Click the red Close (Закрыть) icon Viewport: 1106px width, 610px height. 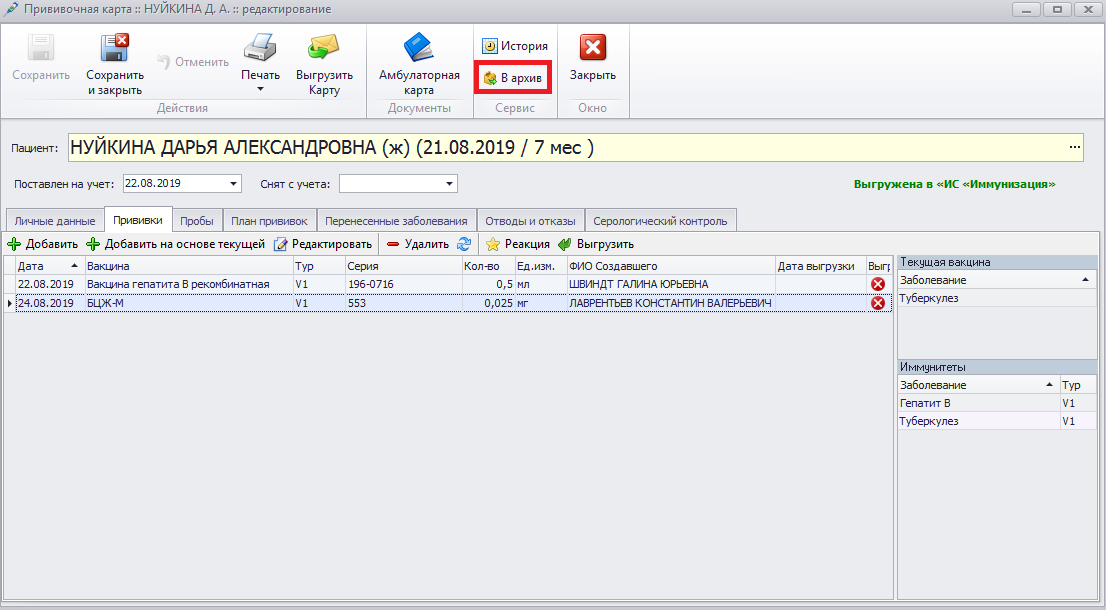(x=593, y=49)
